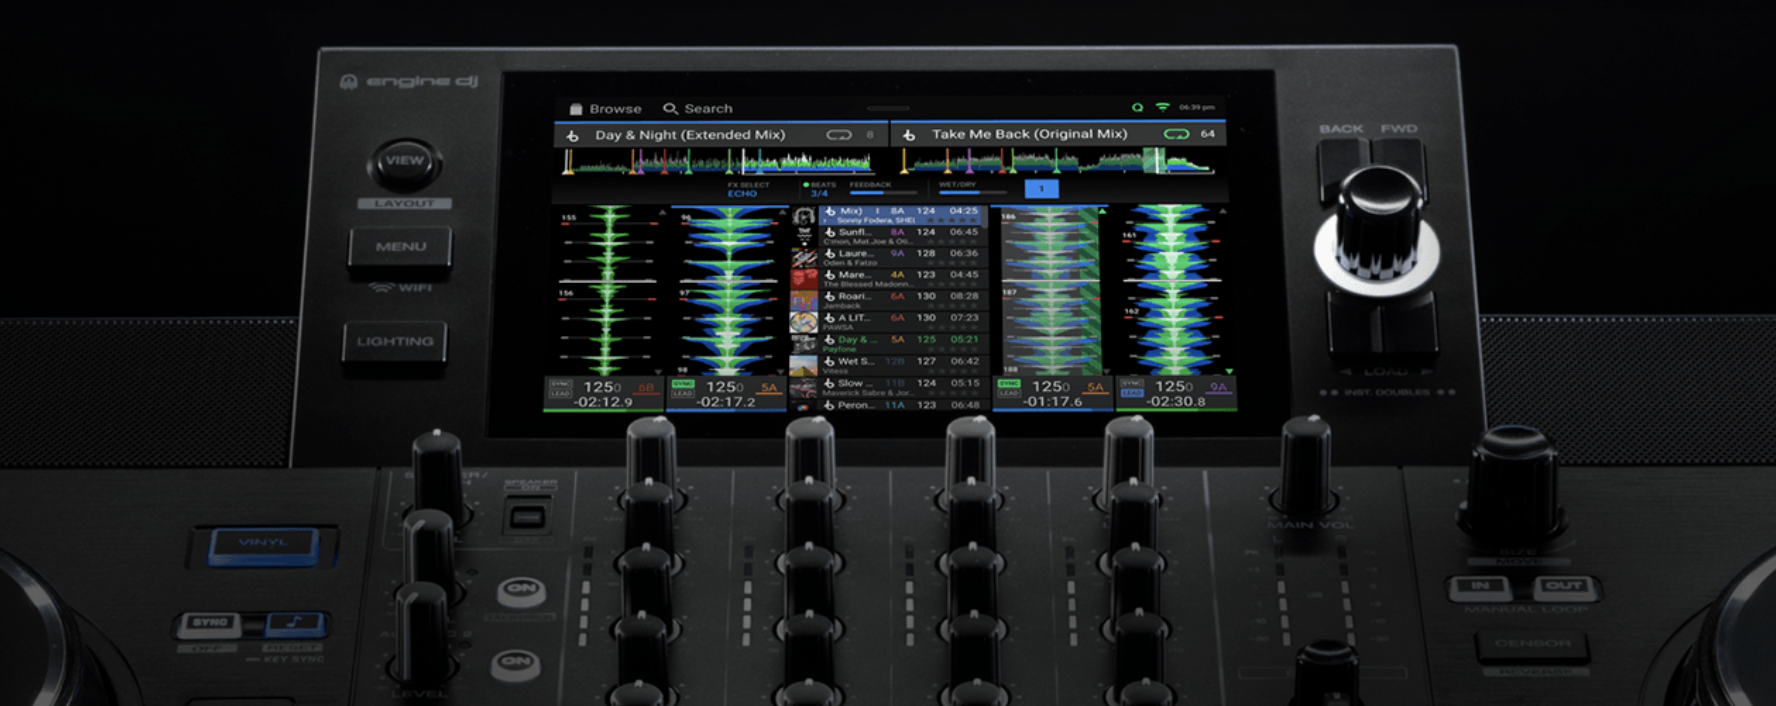Pull down the top-center drag handle
The image size is (1776, 706).
pyautogui.click(x=888, y=108)
